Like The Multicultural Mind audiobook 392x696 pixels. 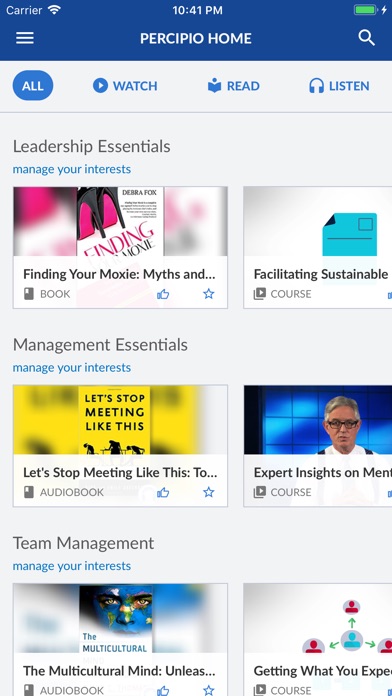[163, 690]
